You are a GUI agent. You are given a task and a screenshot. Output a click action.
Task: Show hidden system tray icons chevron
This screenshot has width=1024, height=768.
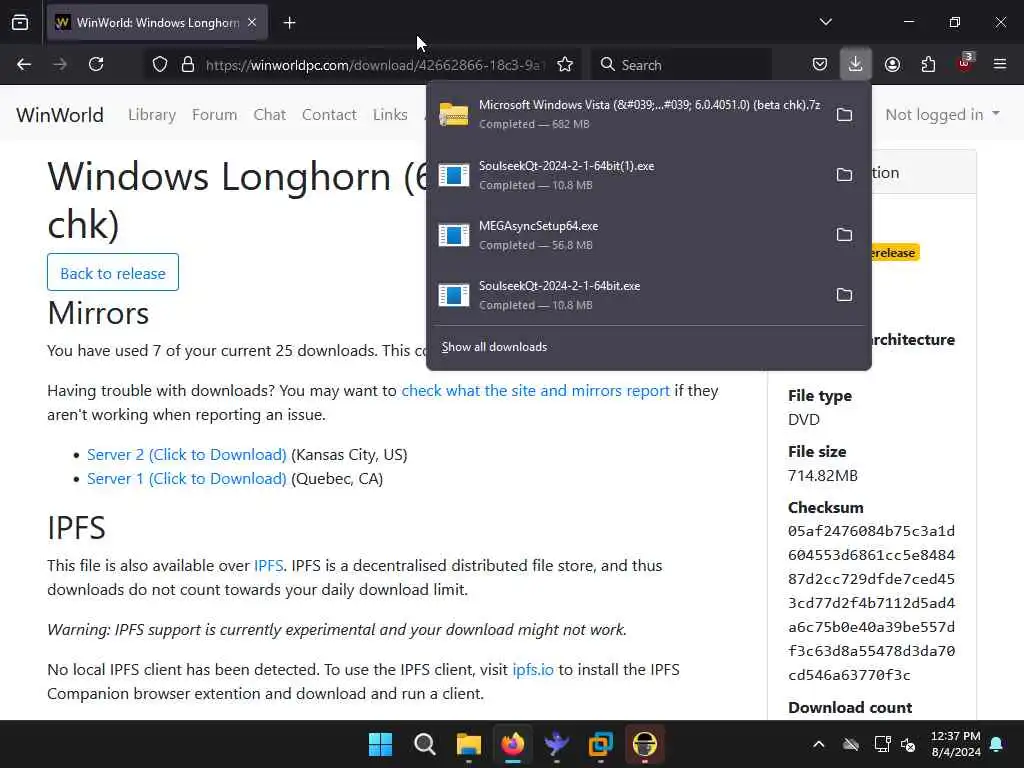click(818, 744)
